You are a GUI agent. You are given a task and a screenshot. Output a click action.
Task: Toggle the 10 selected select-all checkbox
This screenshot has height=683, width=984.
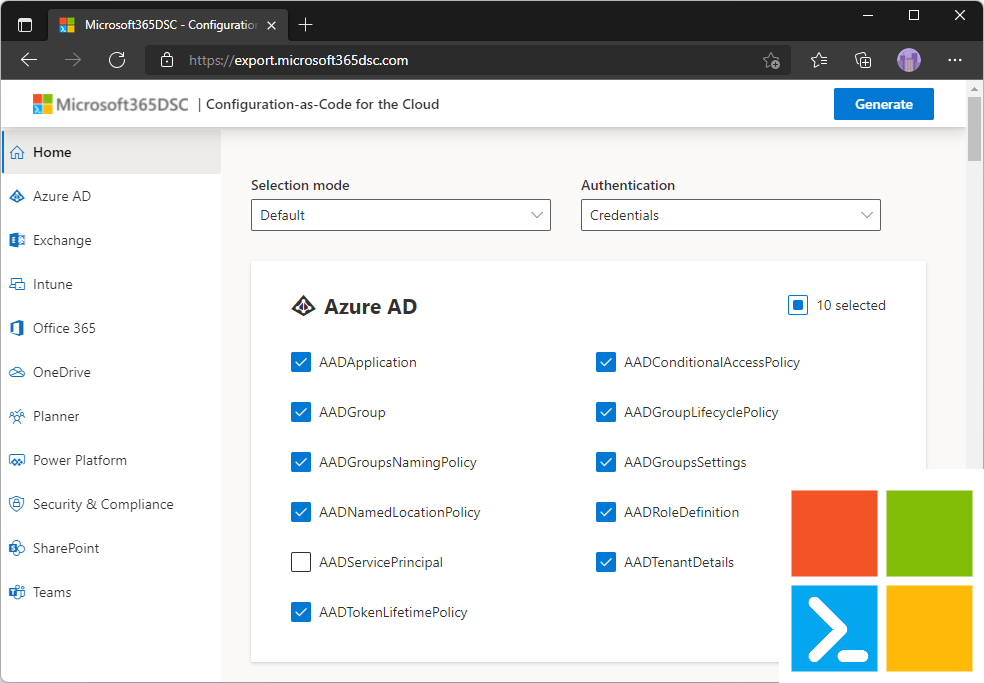click(798, 305)
